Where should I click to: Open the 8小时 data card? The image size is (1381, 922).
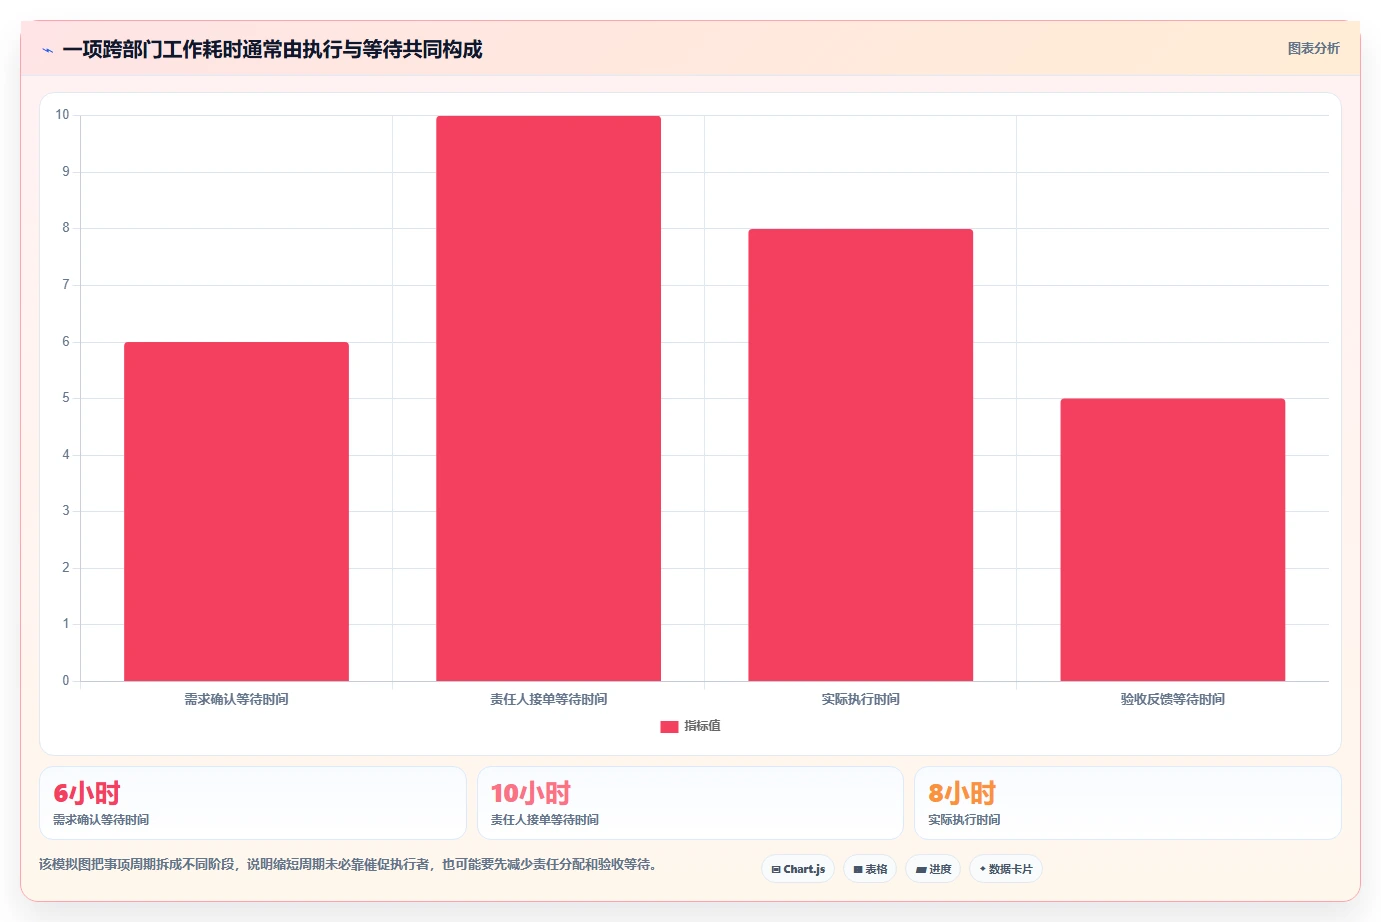click(x=1128, y=803)
